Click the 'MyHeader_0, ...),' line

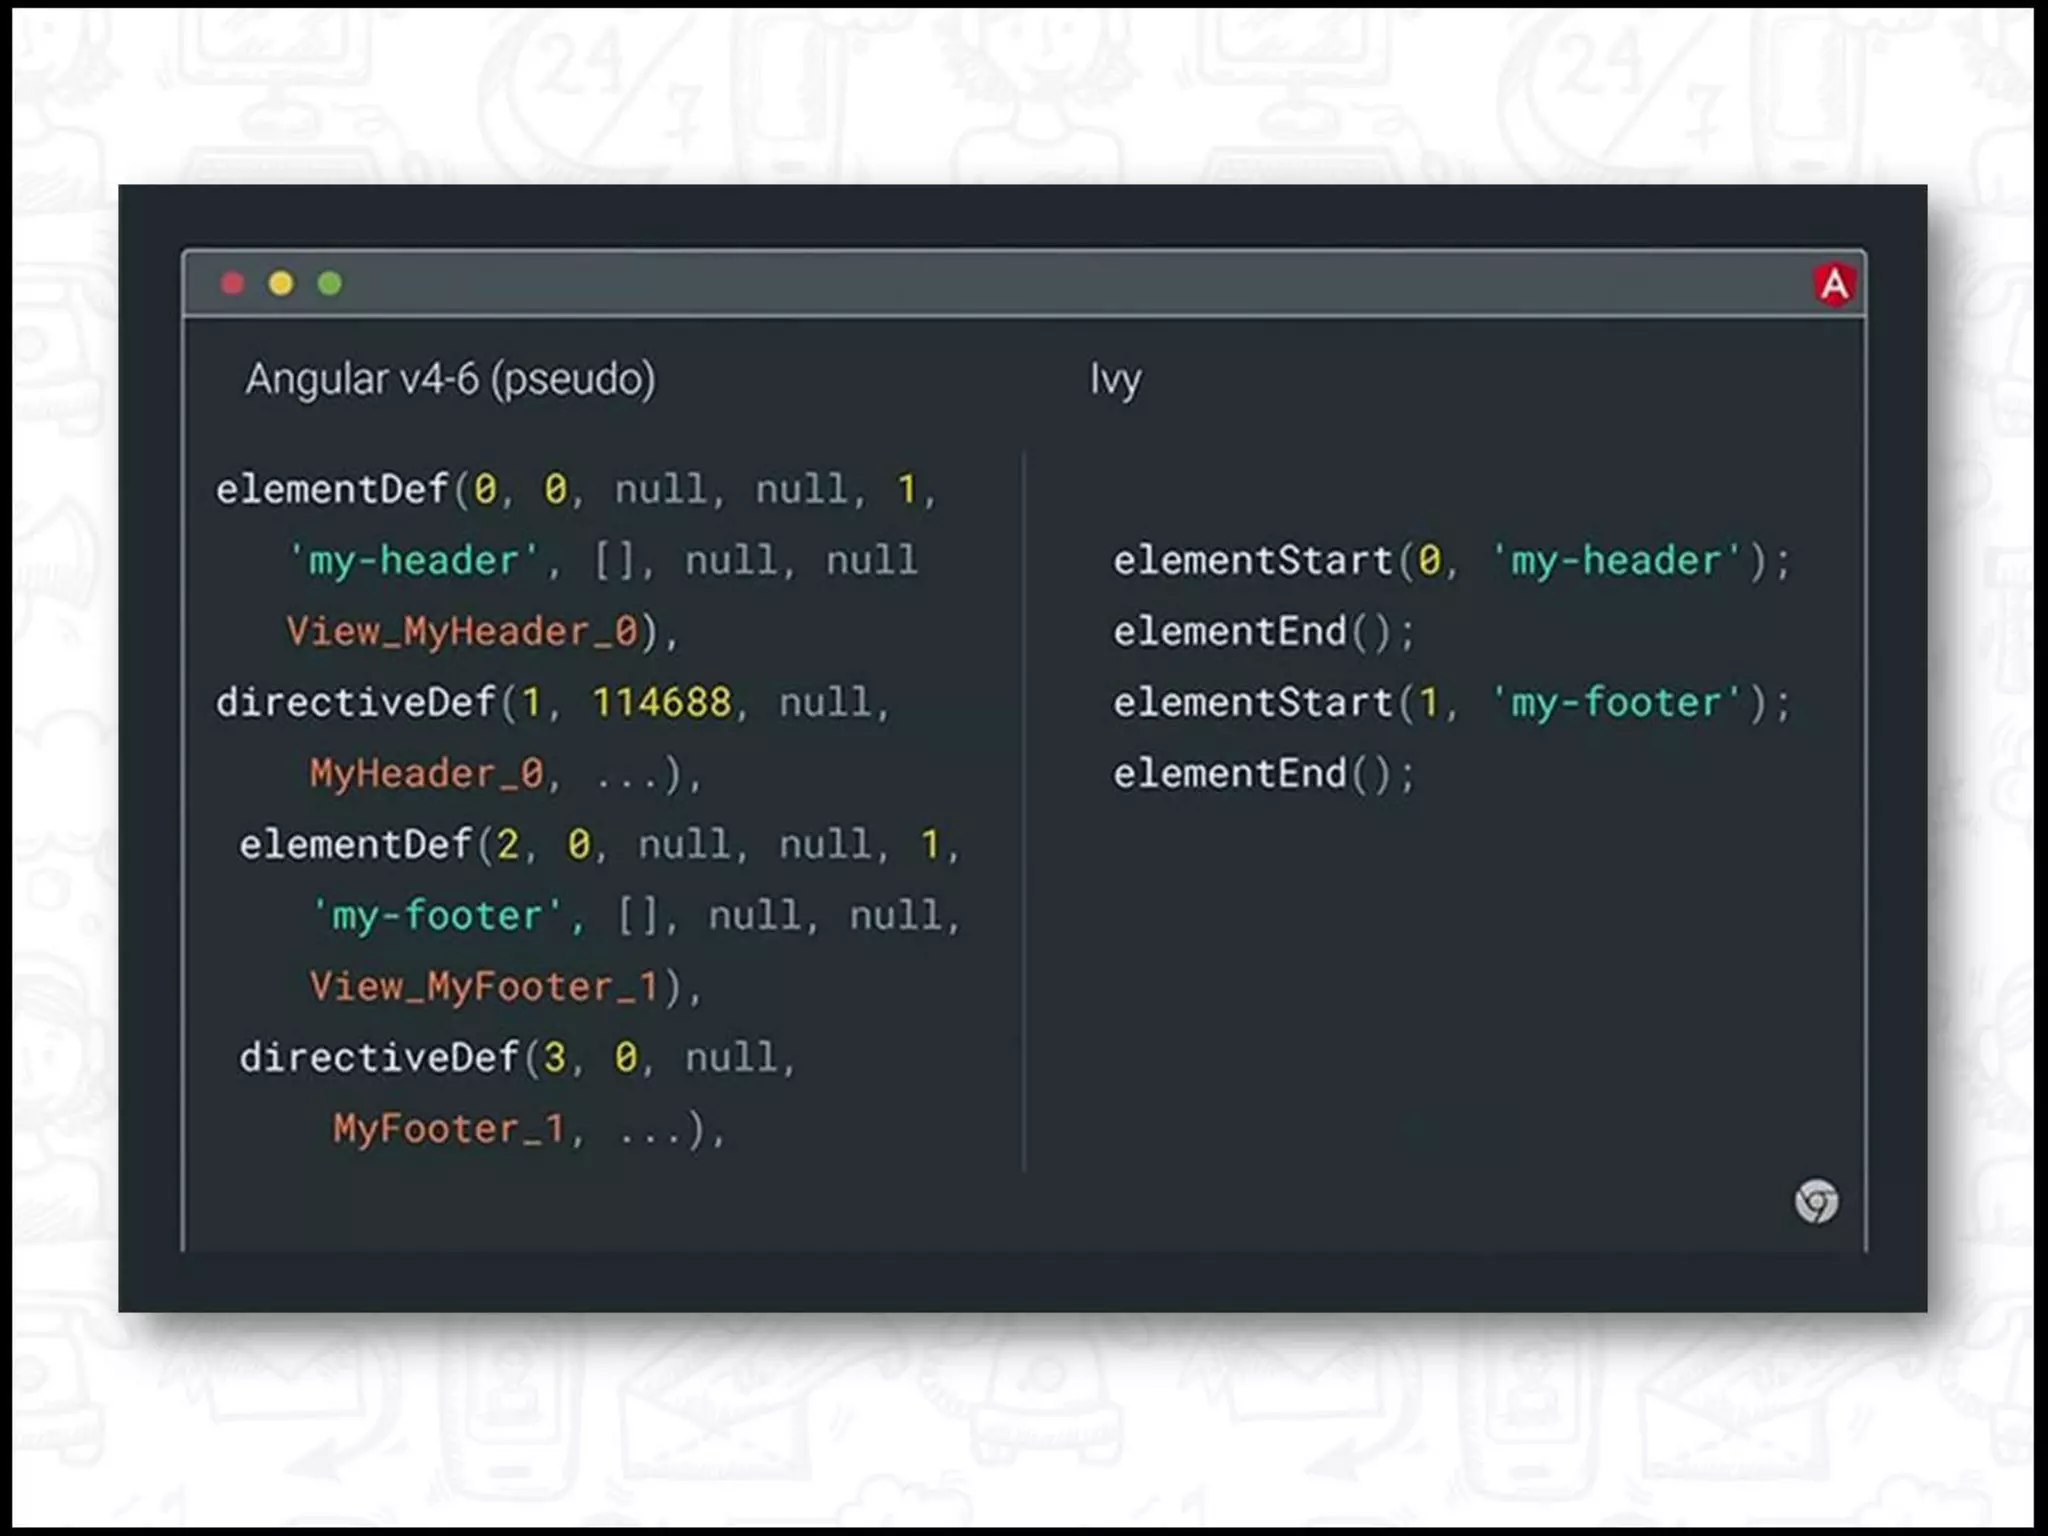[506, 774]
